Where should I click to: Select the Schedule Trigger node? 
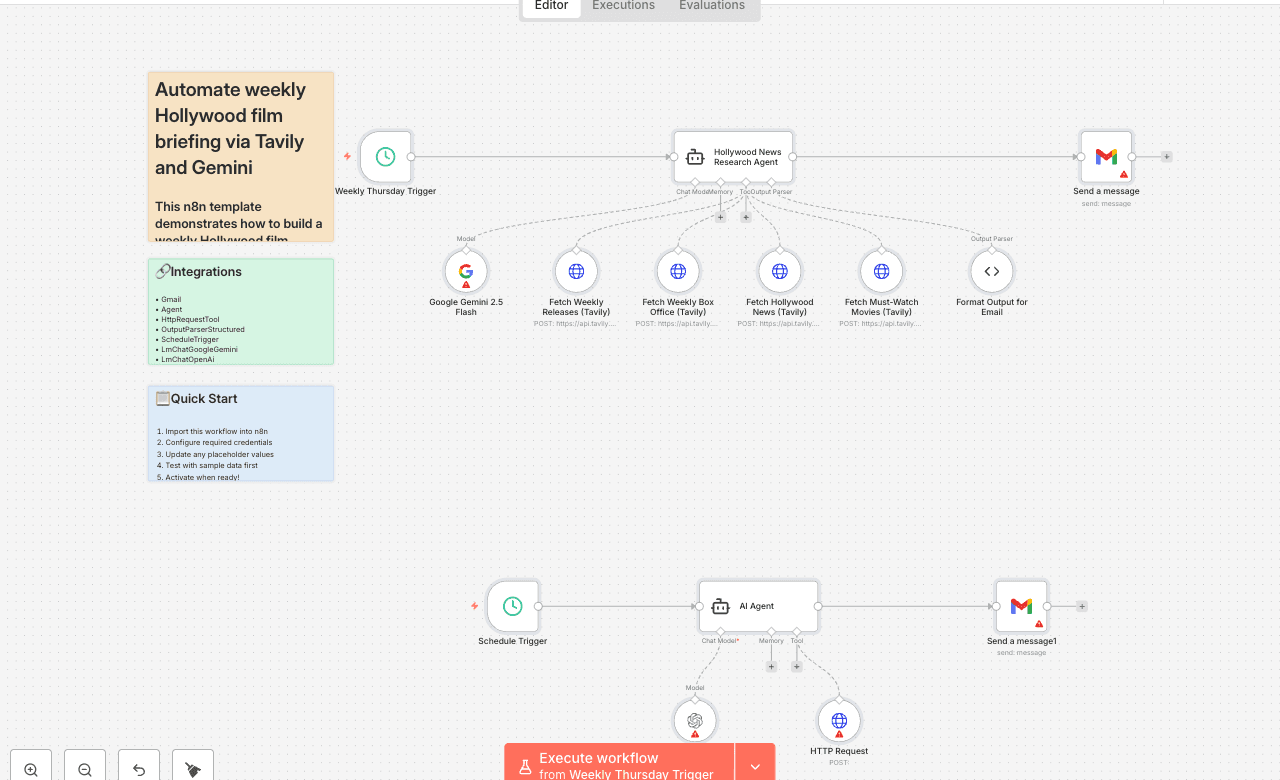coord(512,606)
